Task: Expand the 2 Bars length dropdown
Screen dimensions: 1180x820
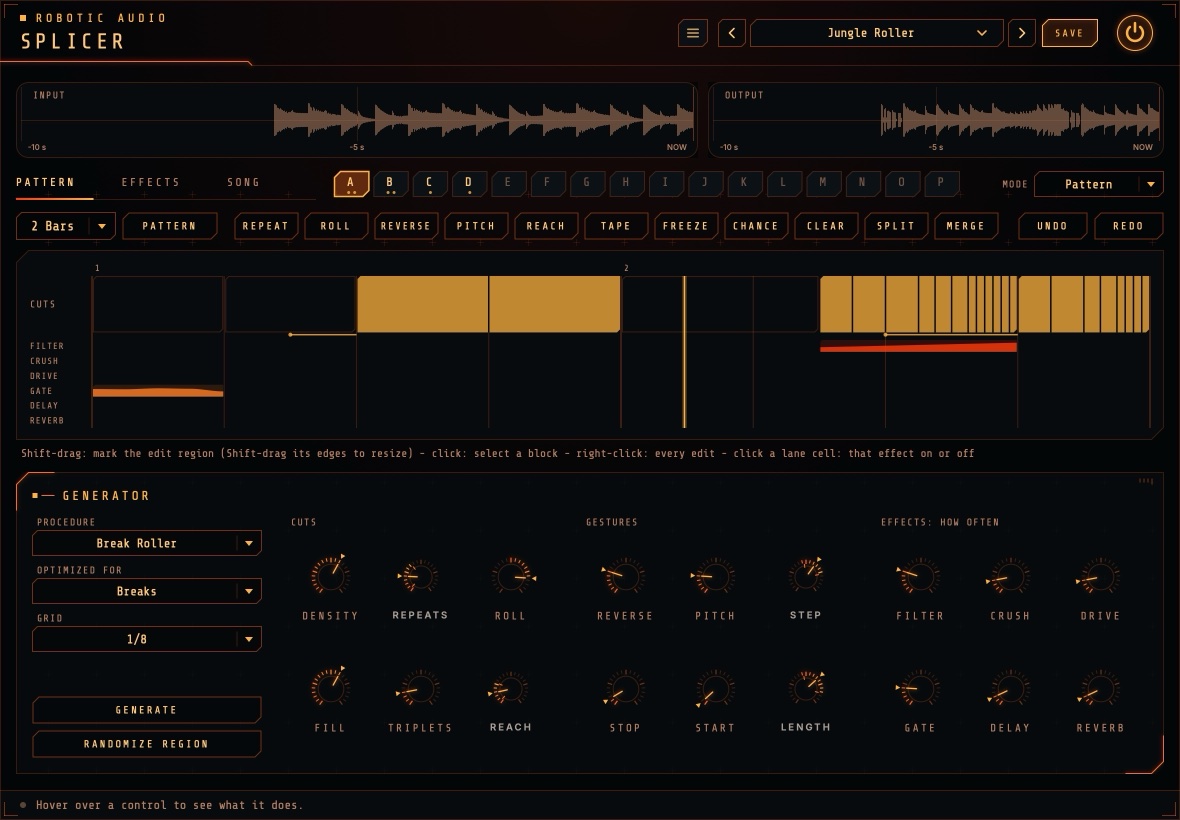Action: click(65, 226)
